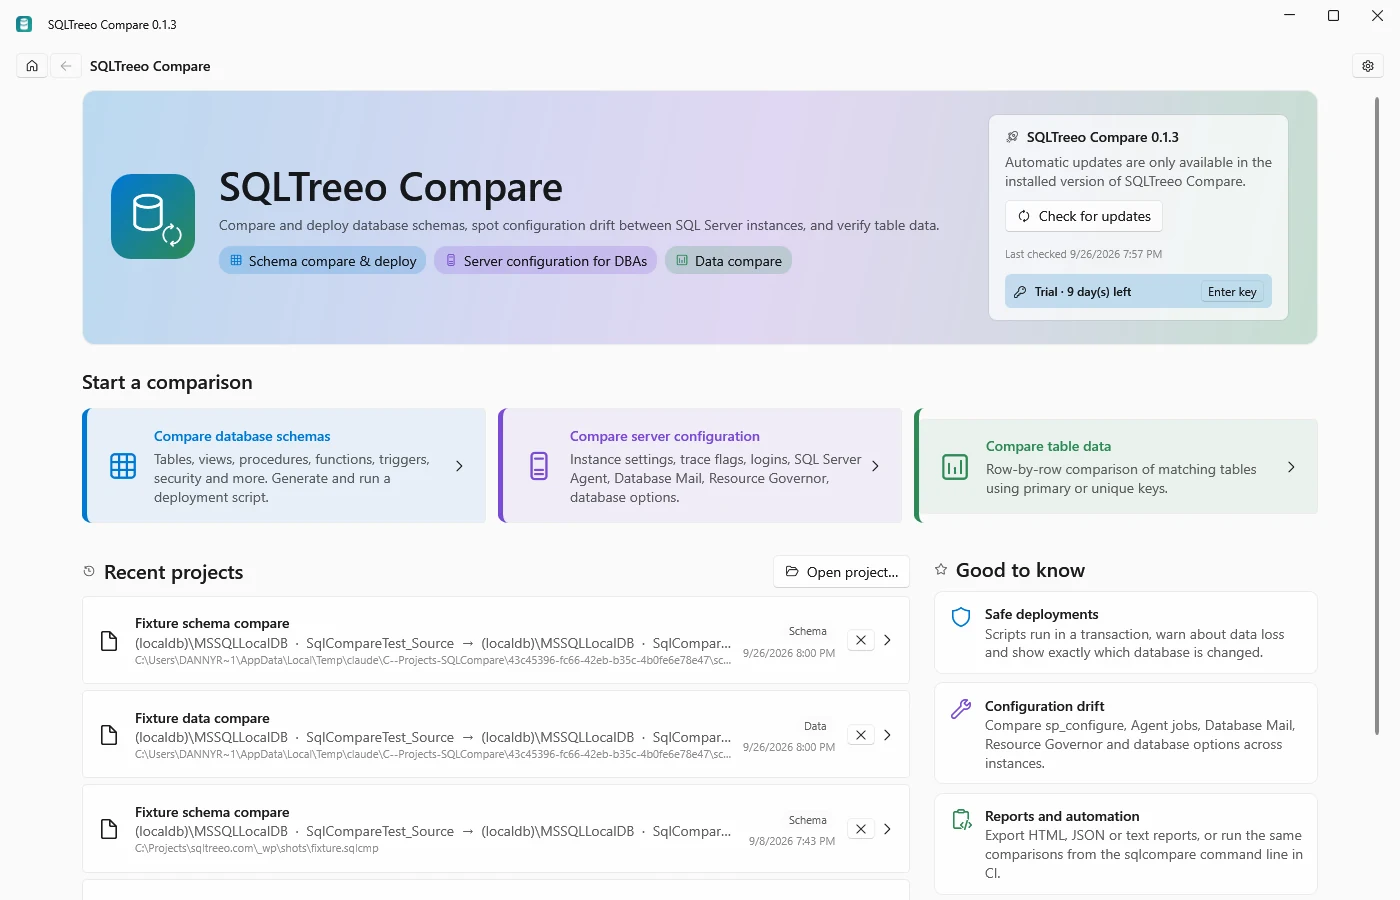Remove the Fixture data compare project with X

(x=861, y=735)
